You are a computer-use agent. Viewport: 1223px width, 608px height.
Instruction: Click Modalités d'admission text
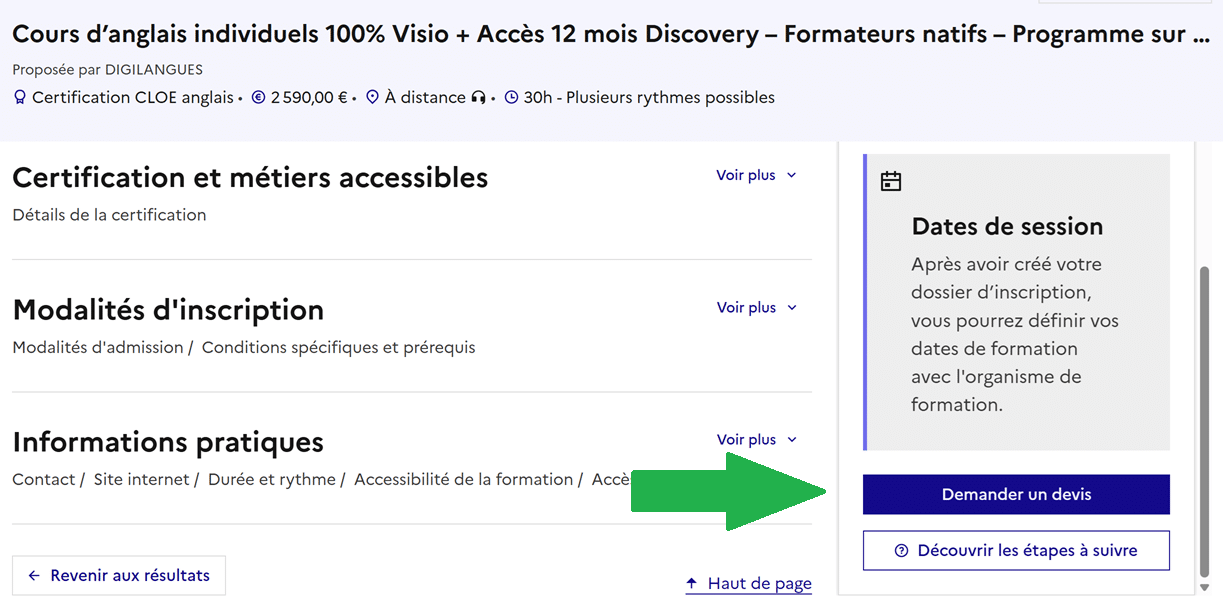(x=98, y=348)
